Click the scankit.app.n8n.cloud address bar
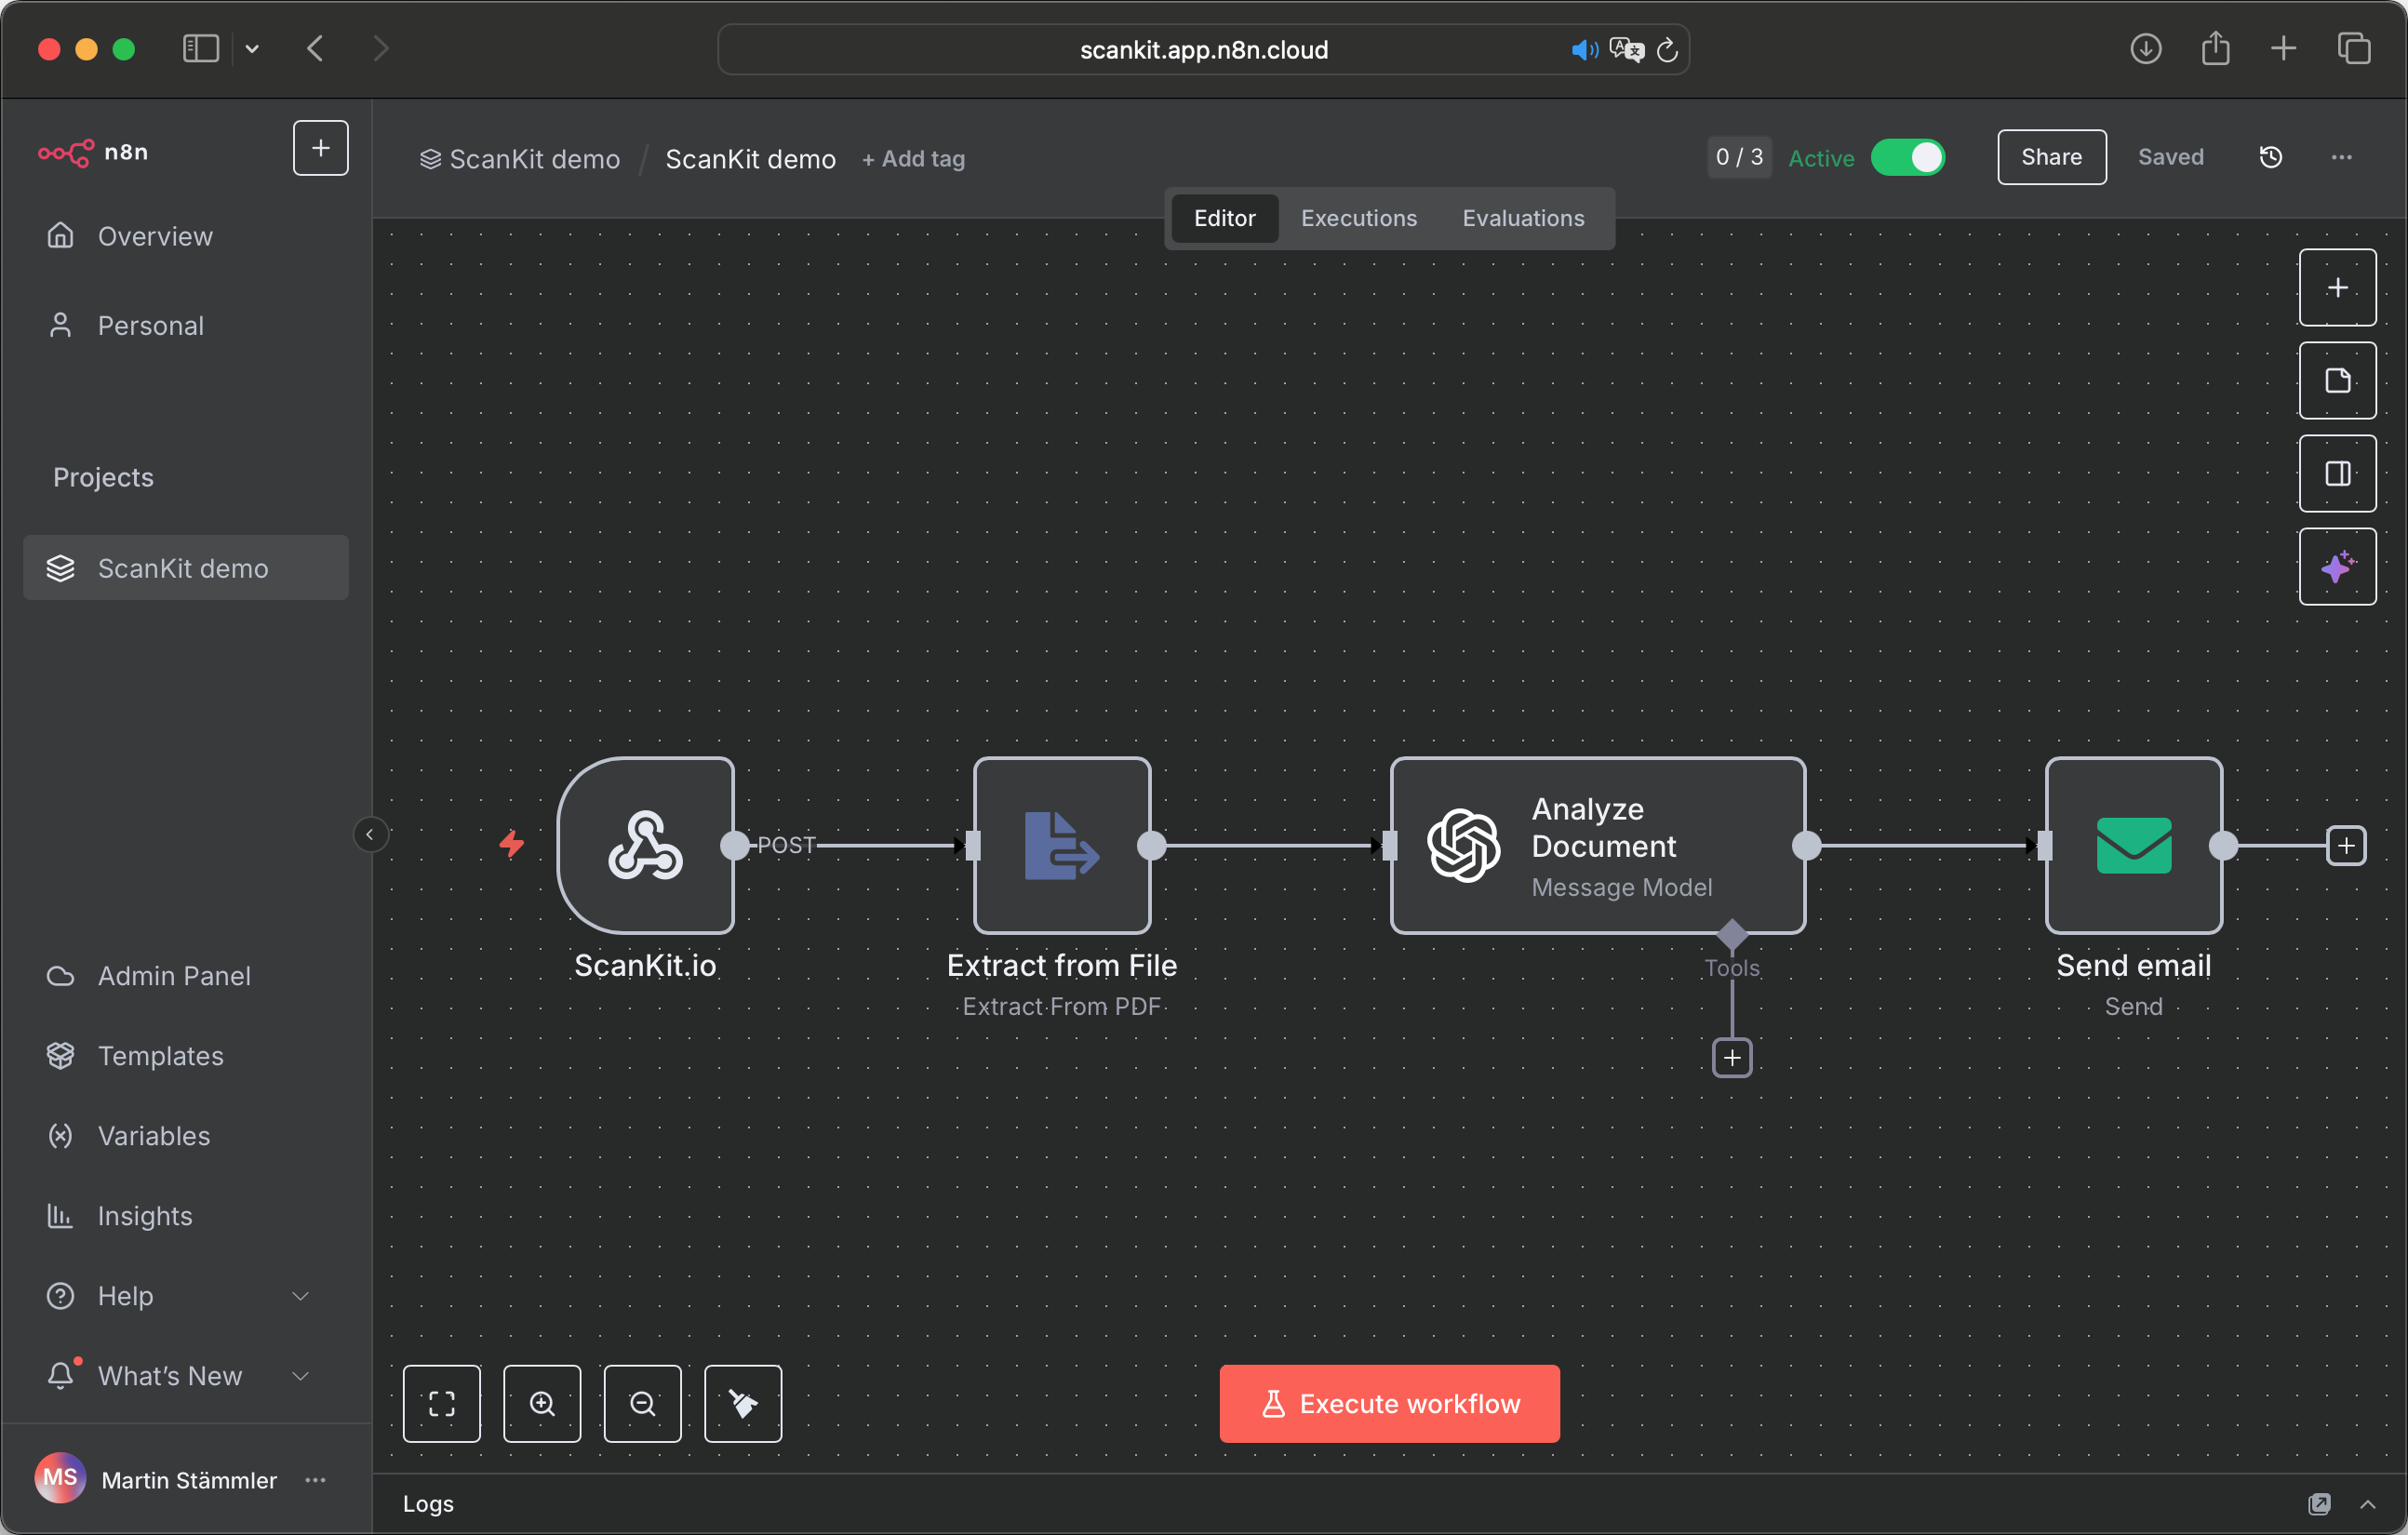2408x1535 pixels. pos(1203,49)
